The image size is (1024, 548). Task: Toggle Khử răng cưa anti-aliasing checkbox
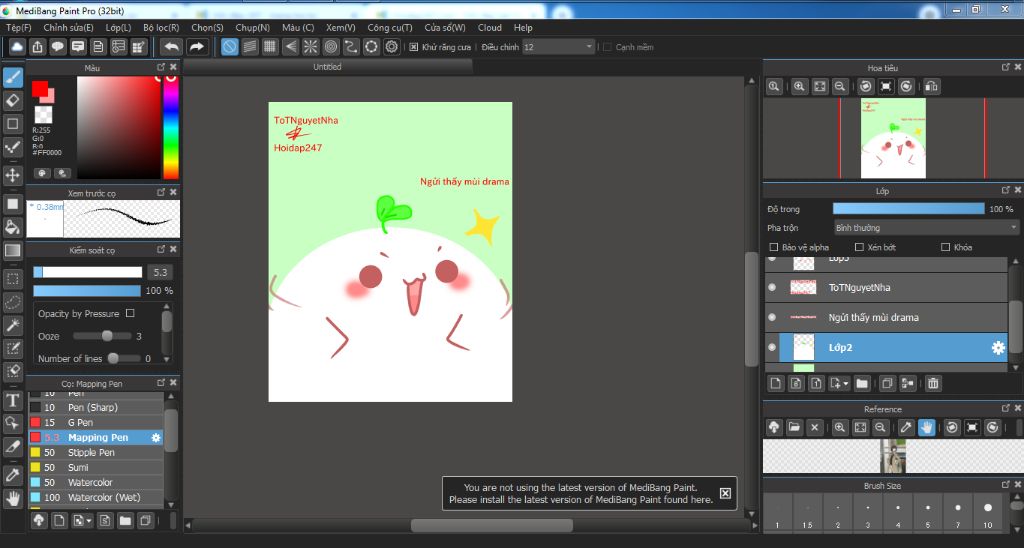pyautogui.click(x=413, y=47)
